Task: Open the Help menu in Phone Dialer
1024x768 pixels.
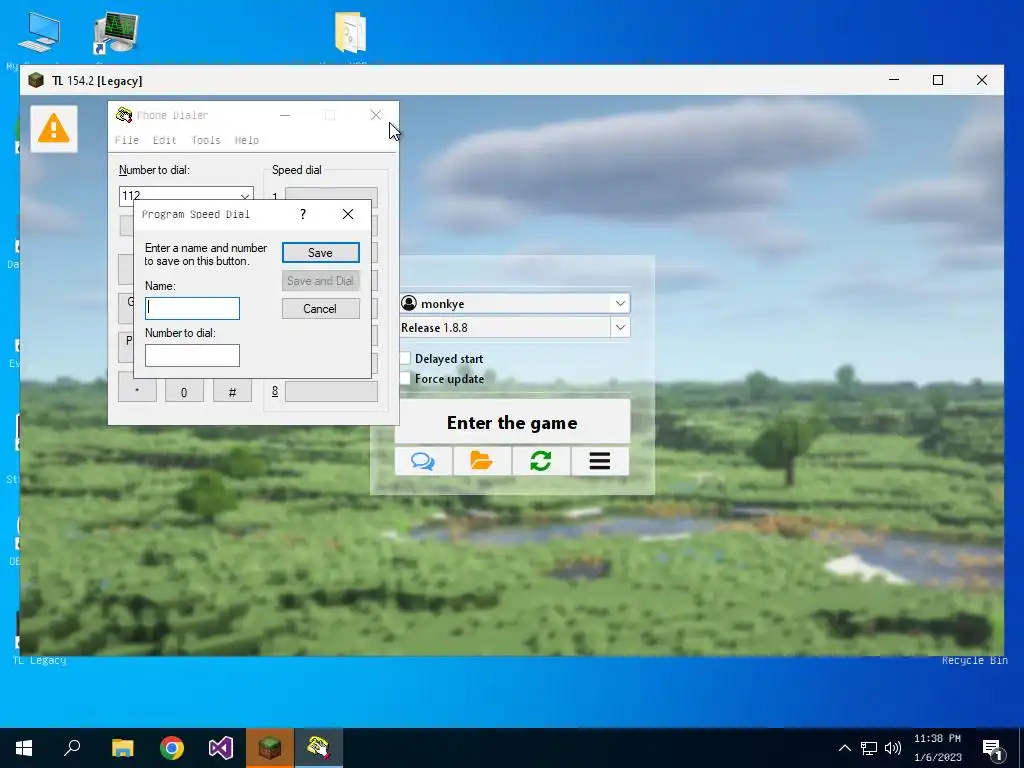Action: tap(247, 140)
